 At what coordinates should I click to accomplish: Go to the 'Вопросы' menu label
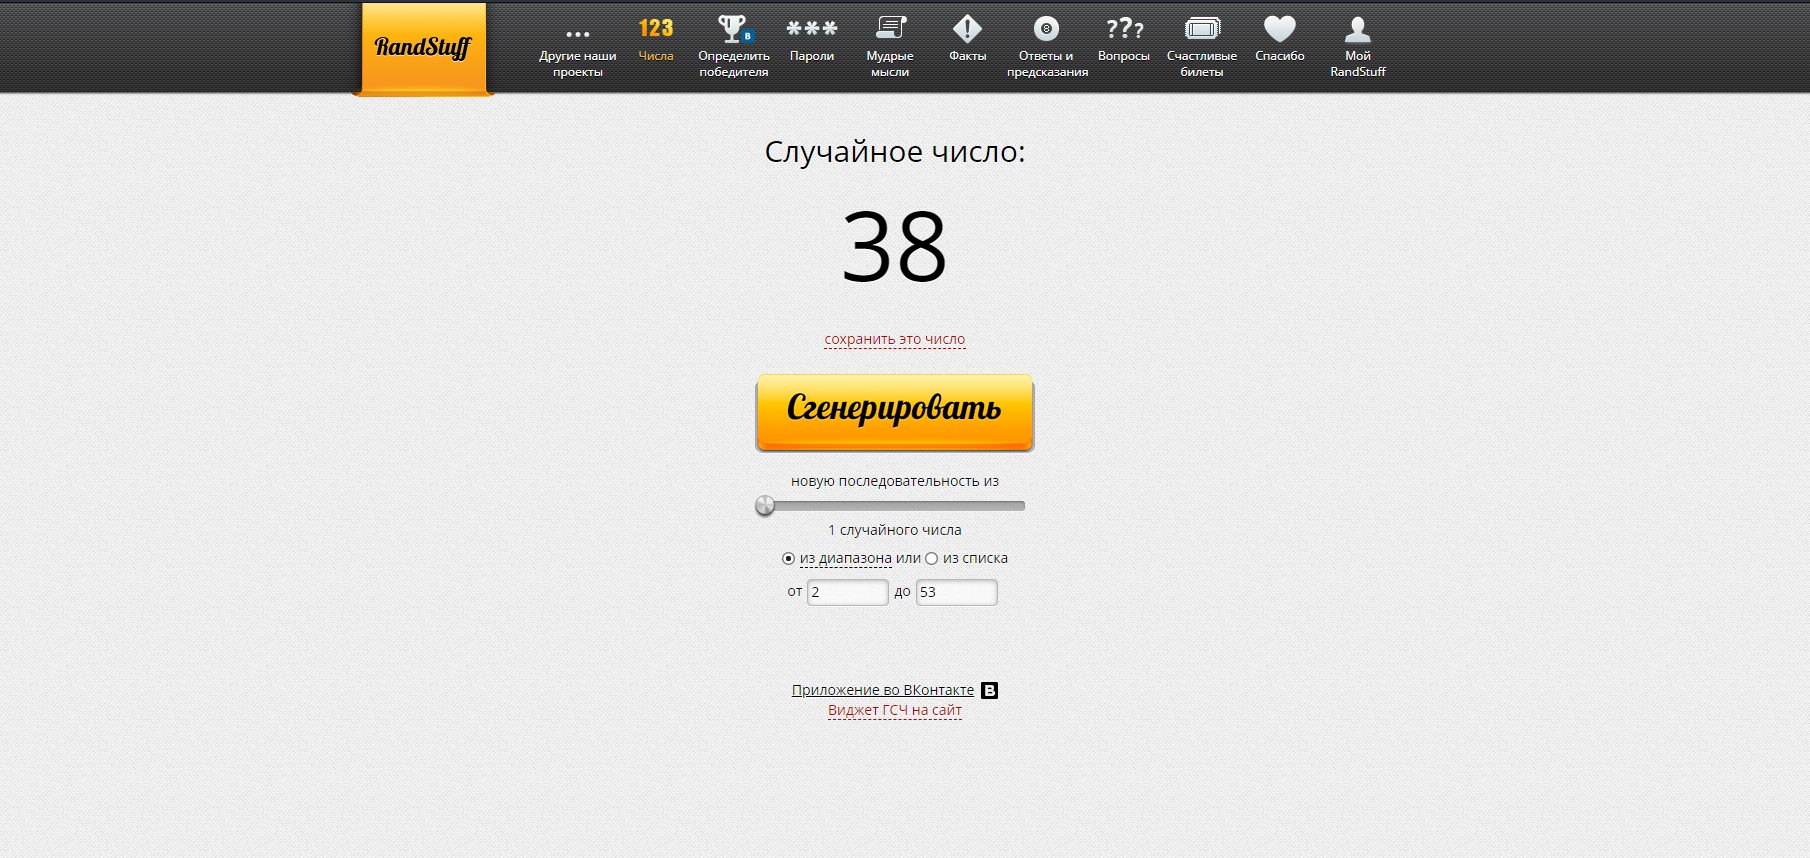1124,56
